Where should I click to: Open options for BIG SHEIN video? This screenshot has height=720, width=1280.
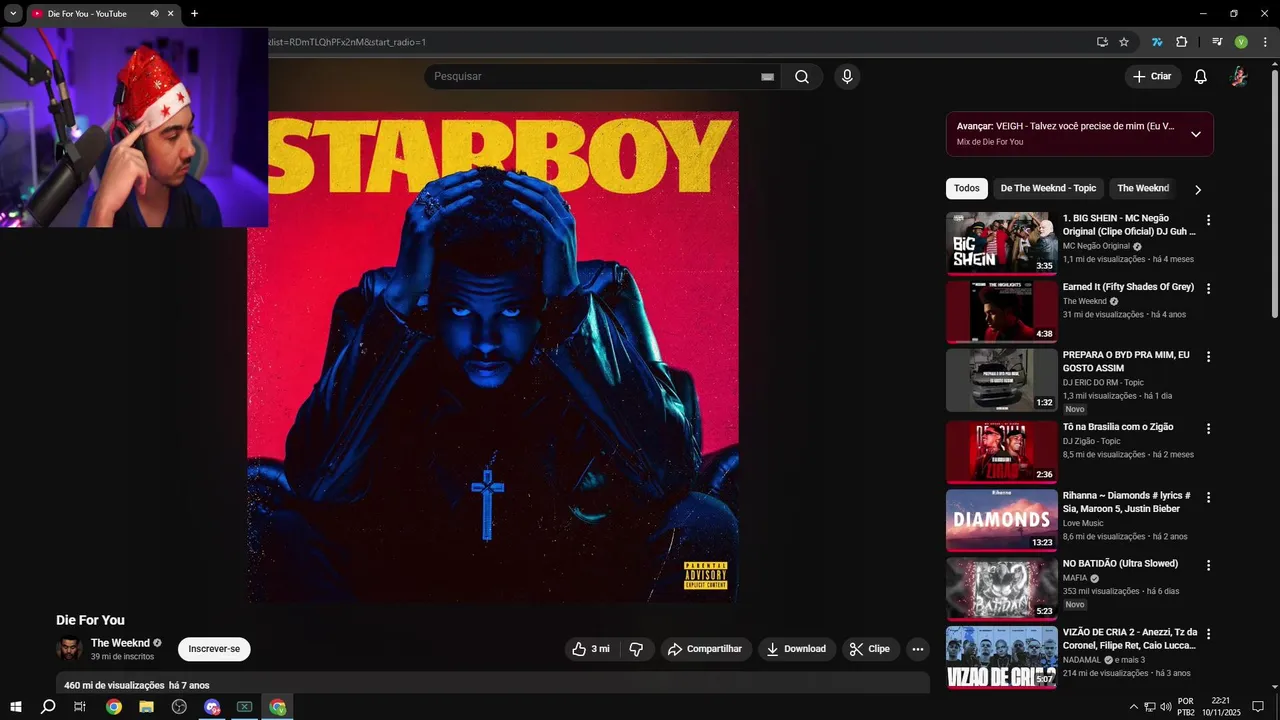[x=1208, y=220]
